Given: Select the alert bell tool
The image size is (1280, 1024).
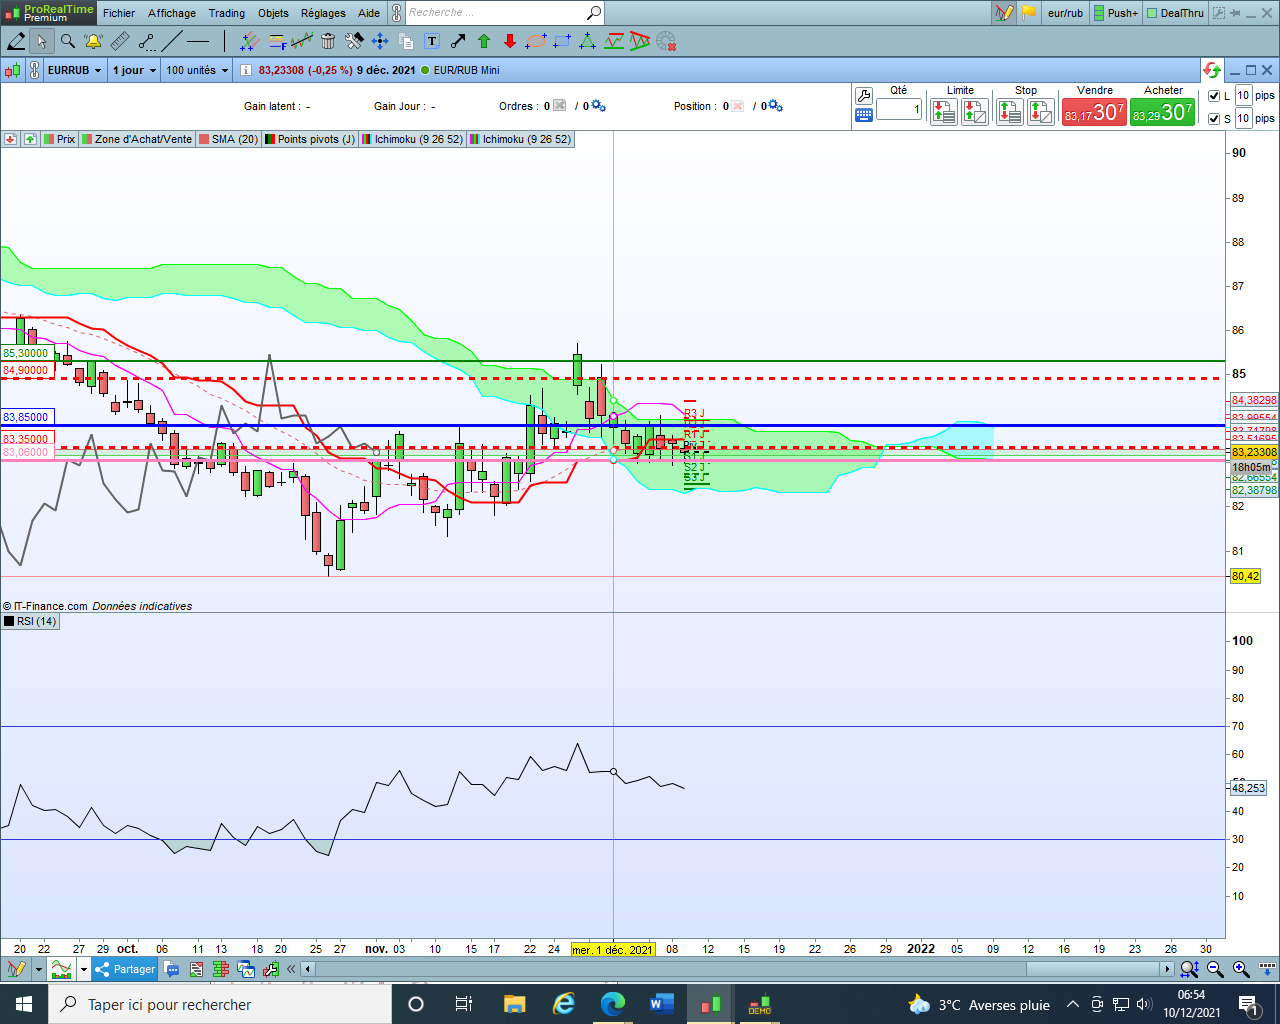Looking at the screenshot, I should (93, 41).
